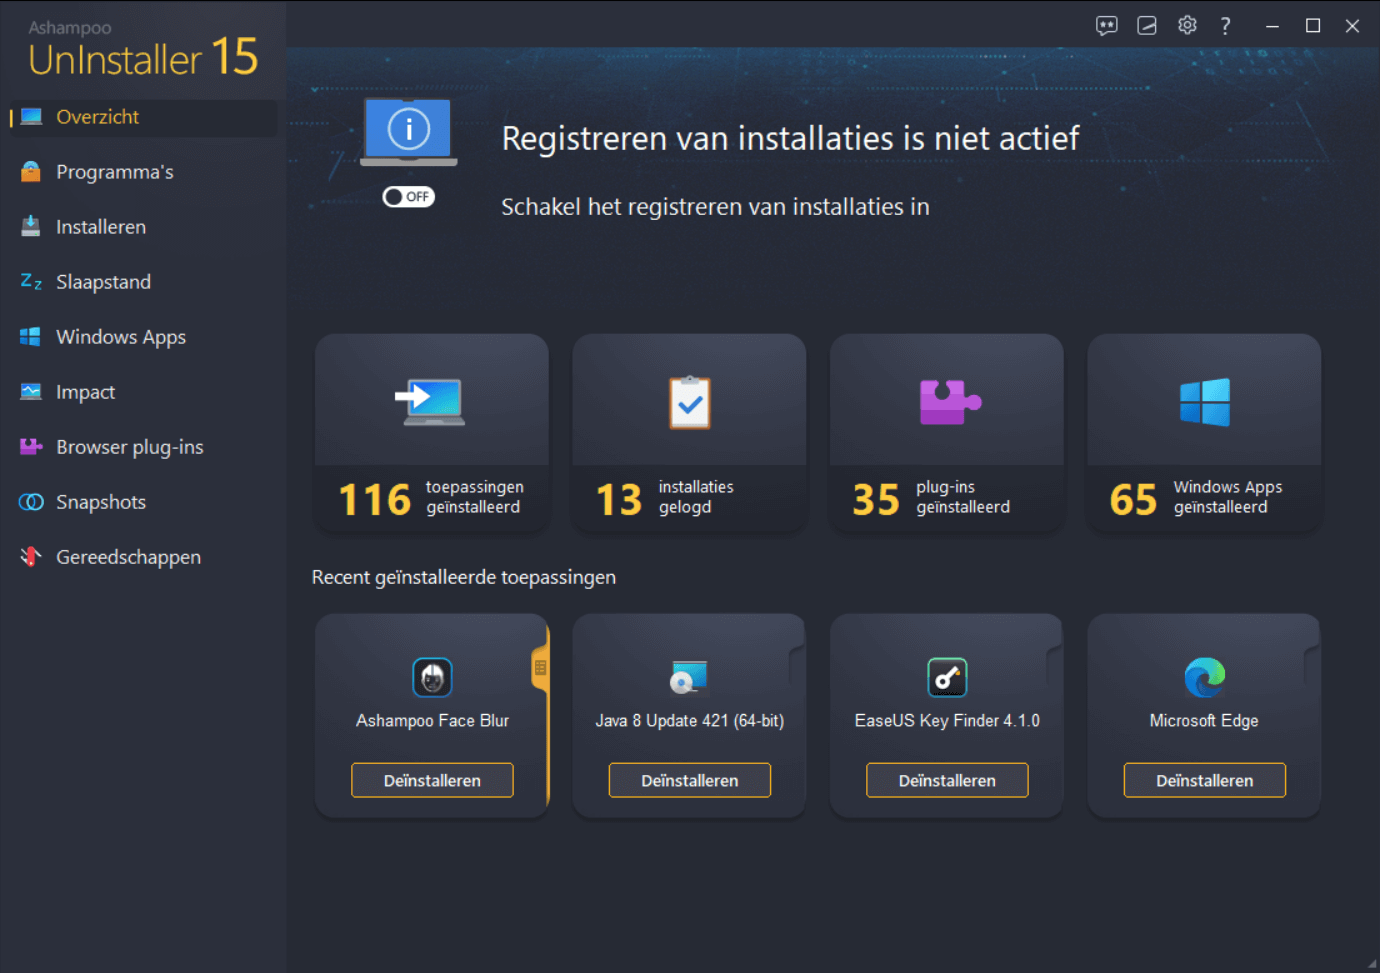Screen dimensions: 1380x973
Task: Click the Microsoft Edge logo icon
Action: pyautogui.click(x=1205, y=678)
